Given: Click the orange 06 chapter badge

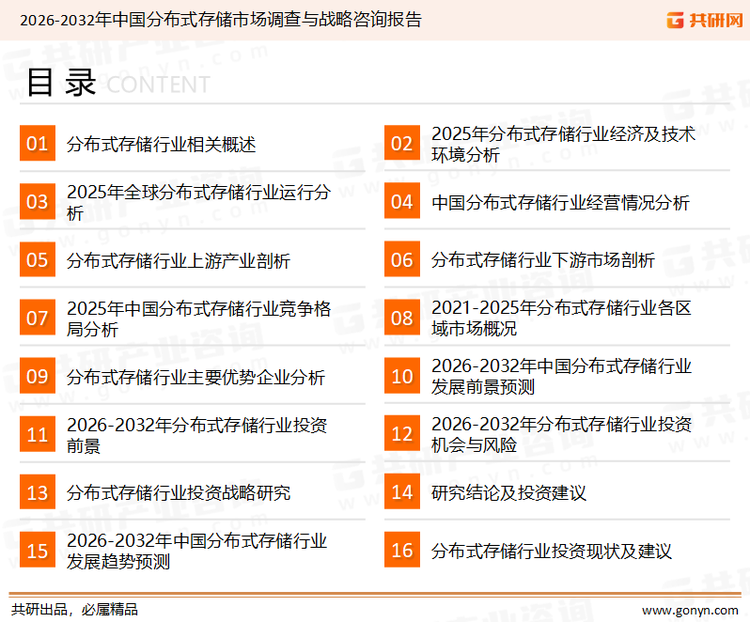Looking at the screenshot, I should pyautogui.click(x=402, y=259).
